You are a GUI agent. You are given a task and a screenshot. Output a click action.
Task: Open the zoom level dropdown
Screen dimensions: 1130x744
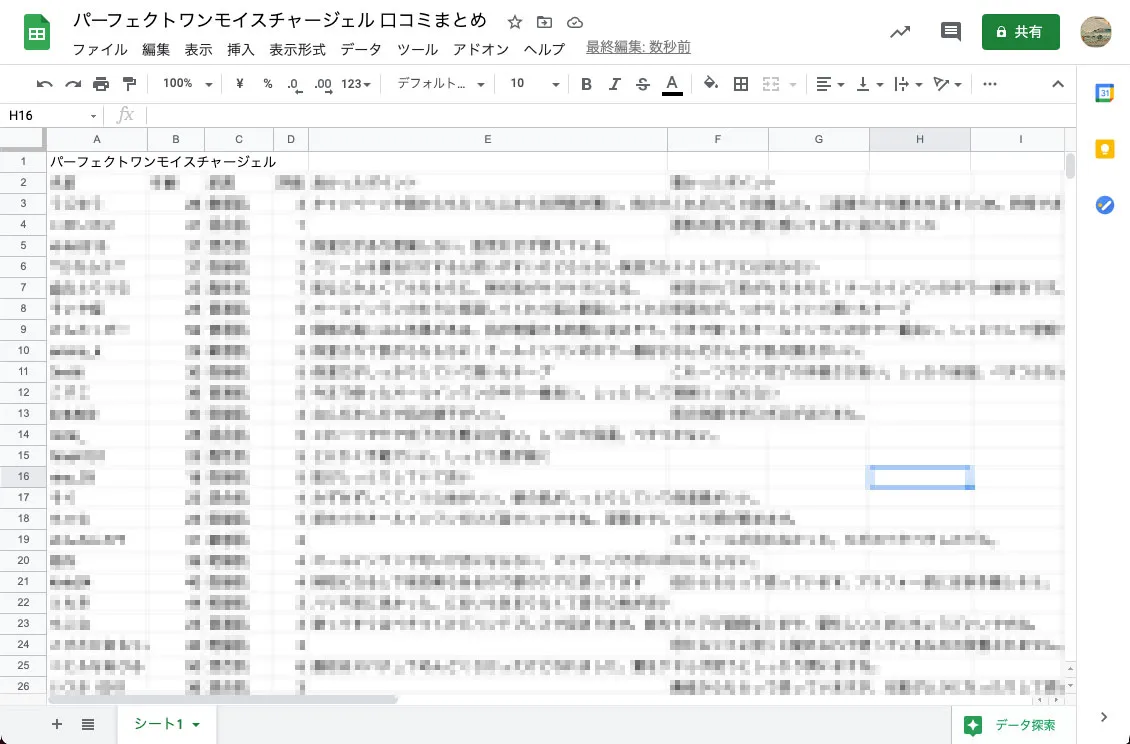click(x=186, y=84)
